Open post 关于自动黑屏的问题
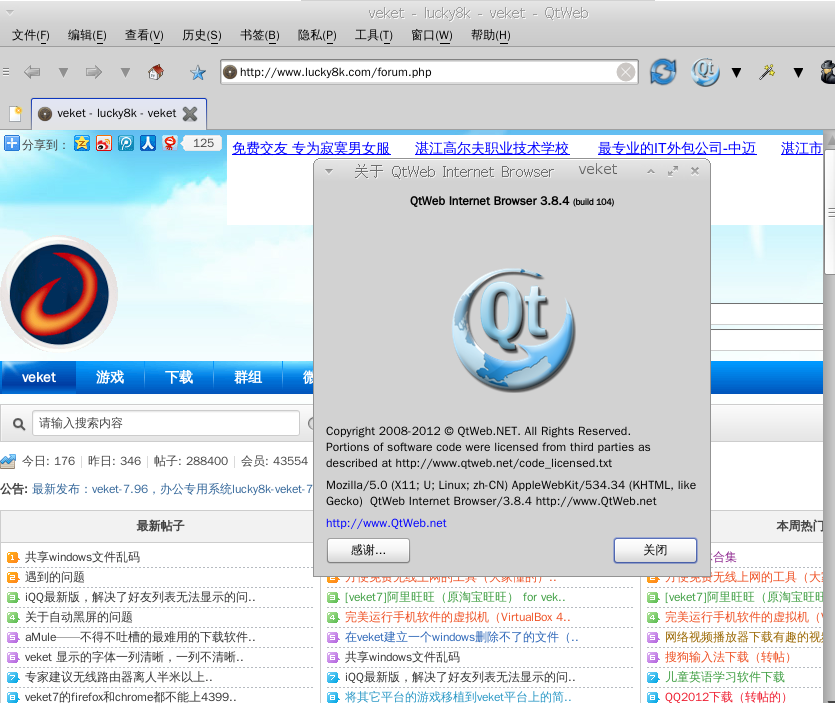Screen dimensions: 835x703 click(79, 617)
